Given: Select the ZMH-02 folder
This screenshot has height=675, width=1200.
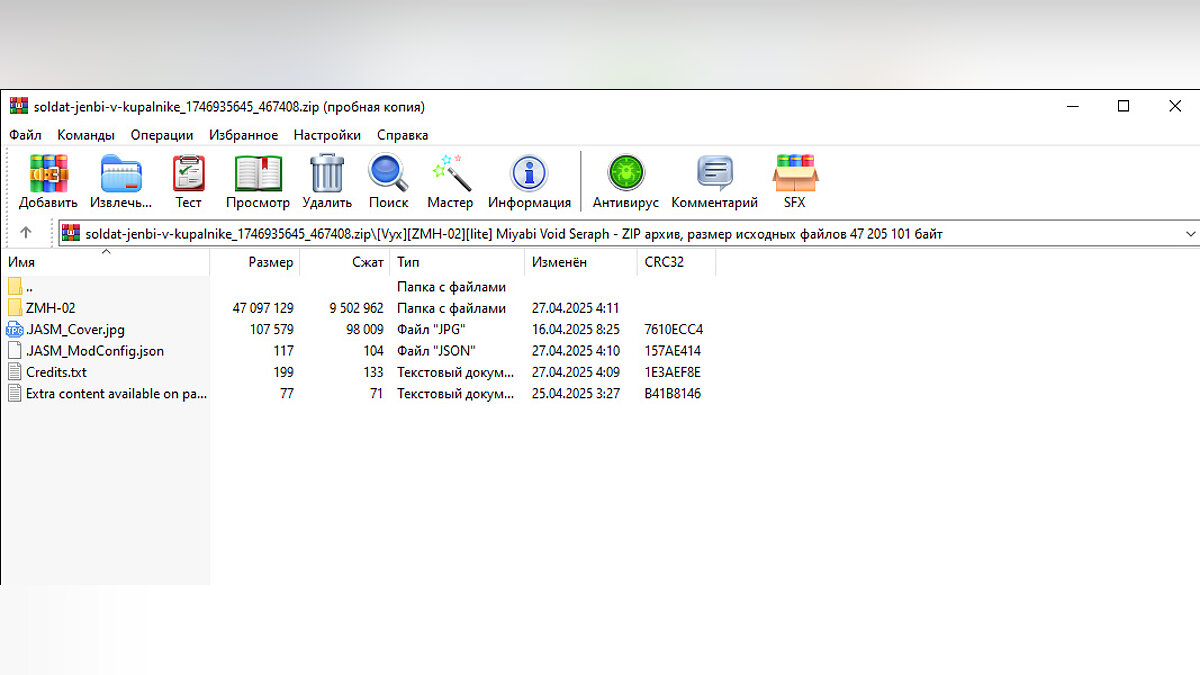Looking at the screenshot, I should point(50,308).
